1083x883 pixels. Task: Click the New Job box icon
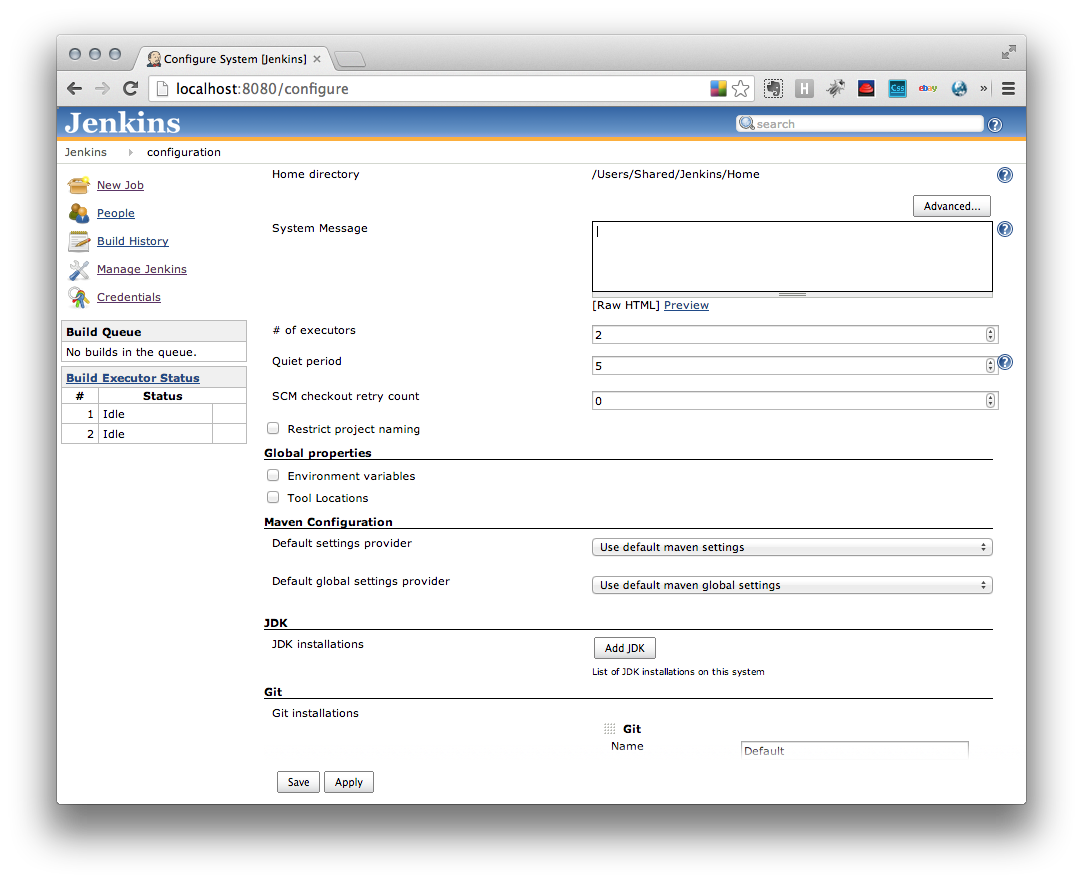78,185
